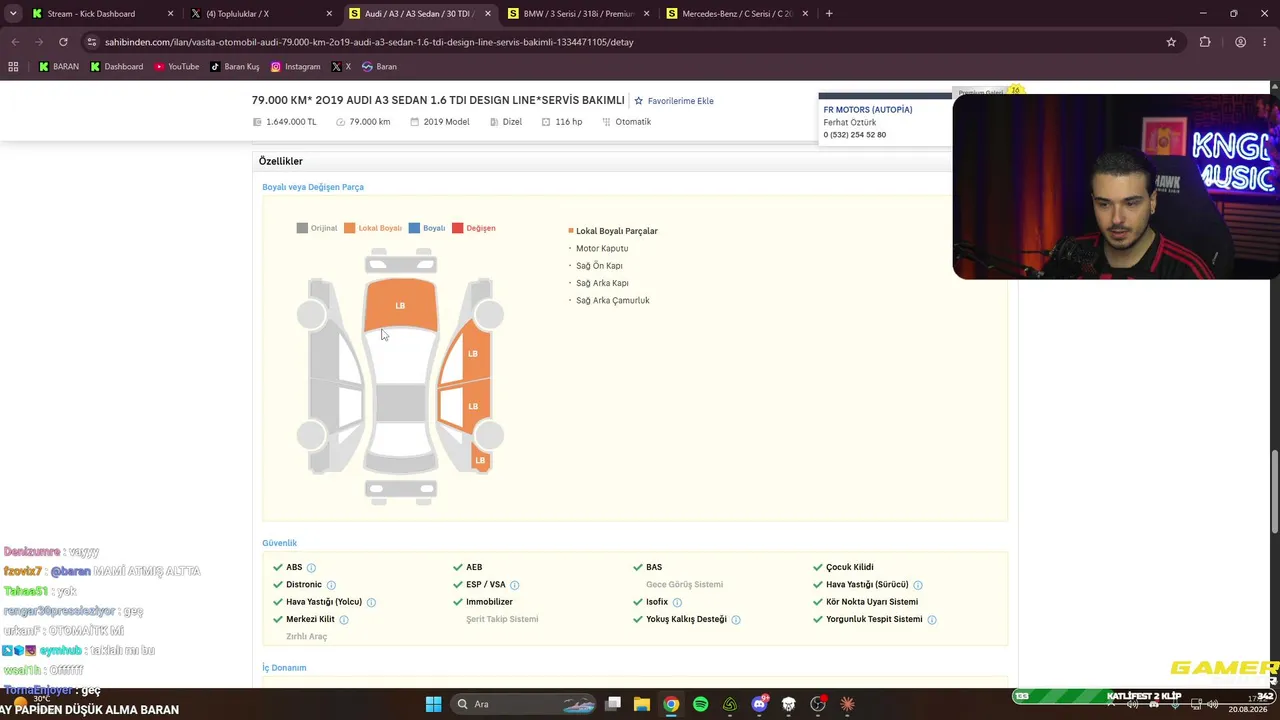The width and height of the screenshot is (1280, 720).
Task: Click the 'Sağ Ön Kapı' list entry
Action: (599, 266)
